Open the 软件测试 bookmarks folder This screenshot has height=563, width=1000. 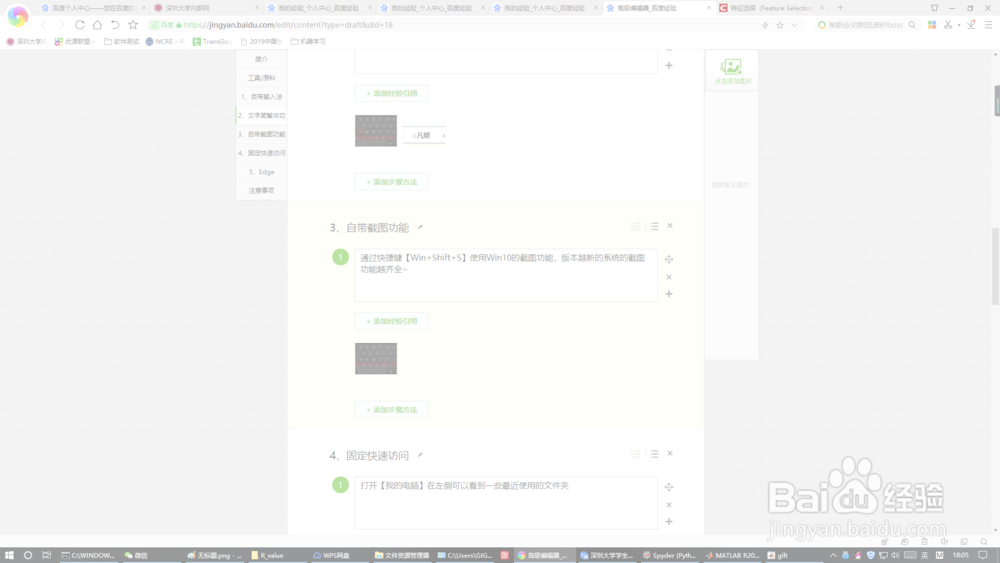(x=121, y=41)
